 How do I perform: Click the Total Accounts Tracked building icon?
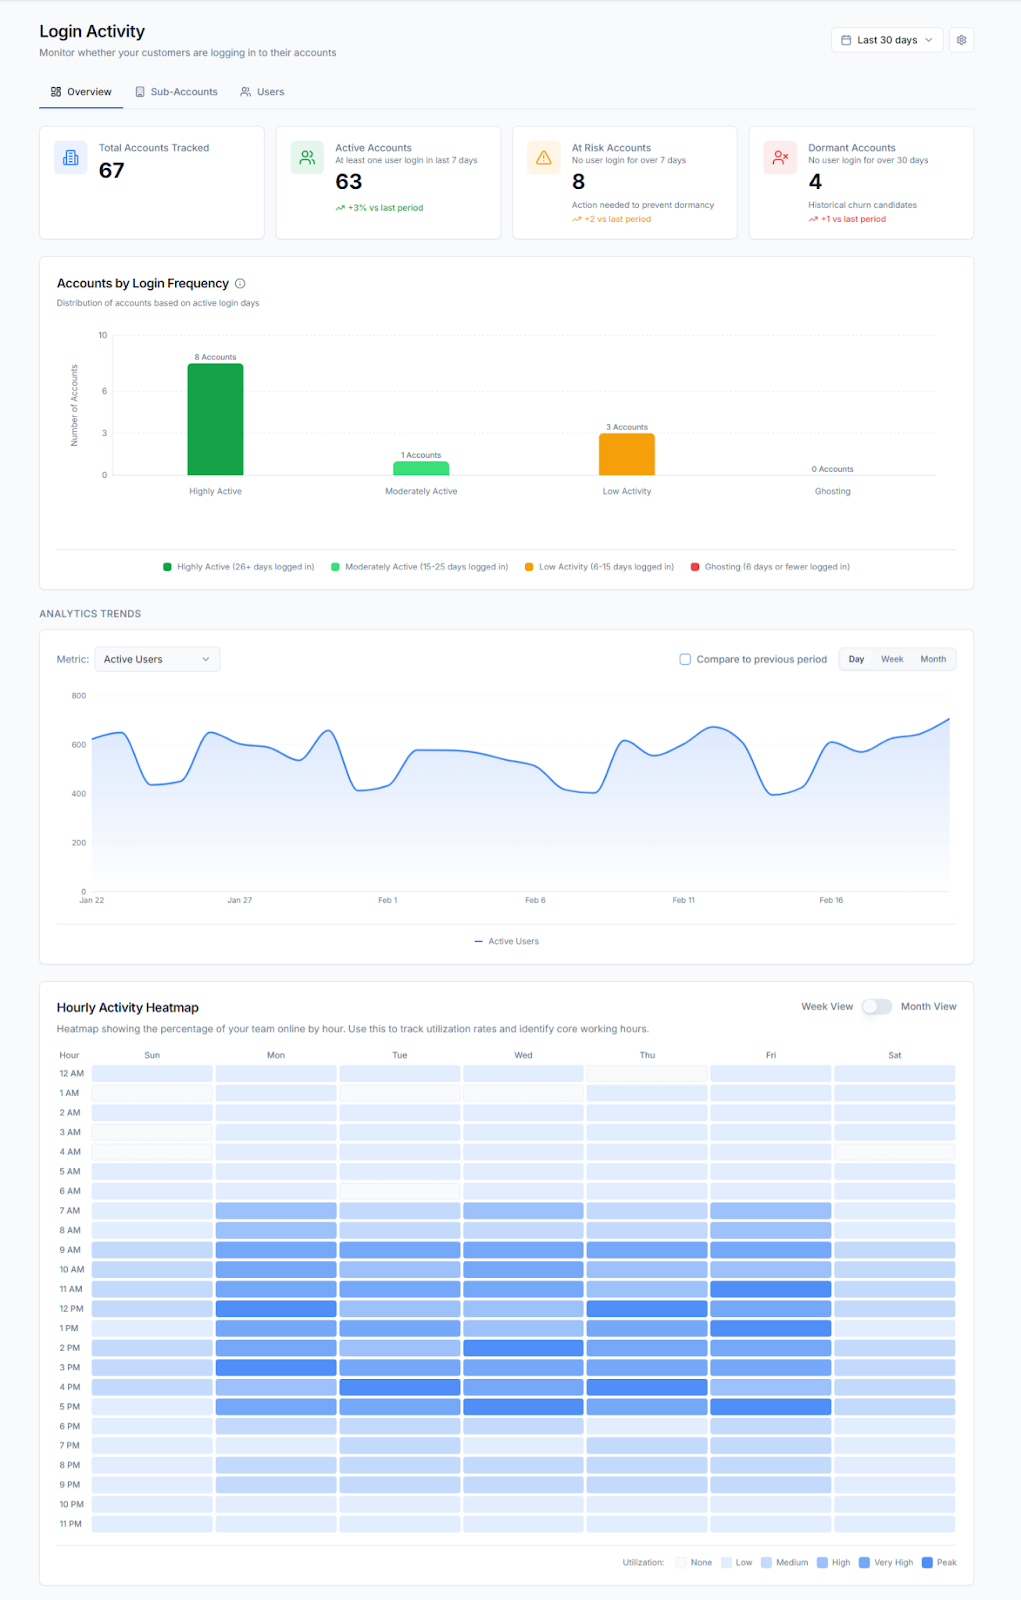(71, 158)
